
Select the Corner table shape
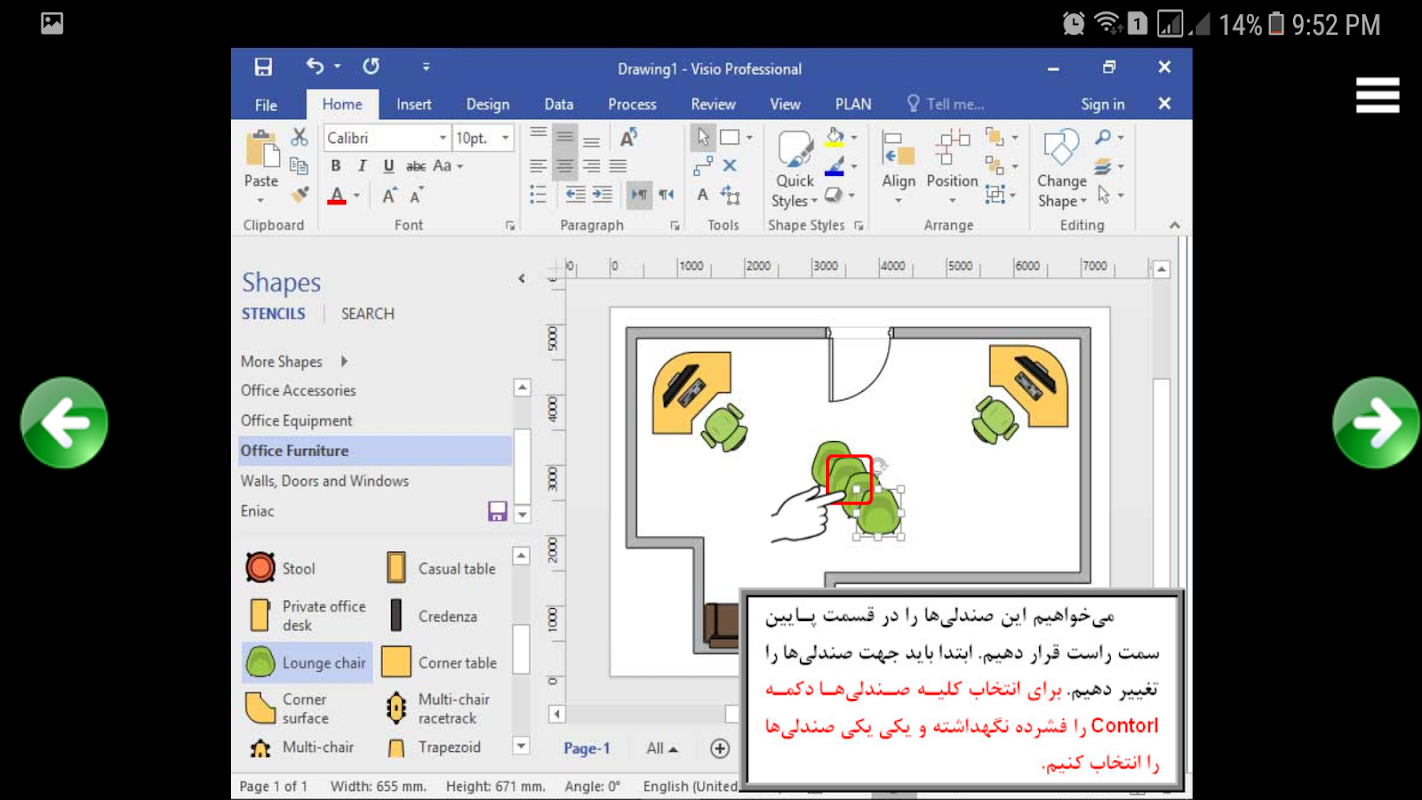pyautogui.click(x=440, y=662)
